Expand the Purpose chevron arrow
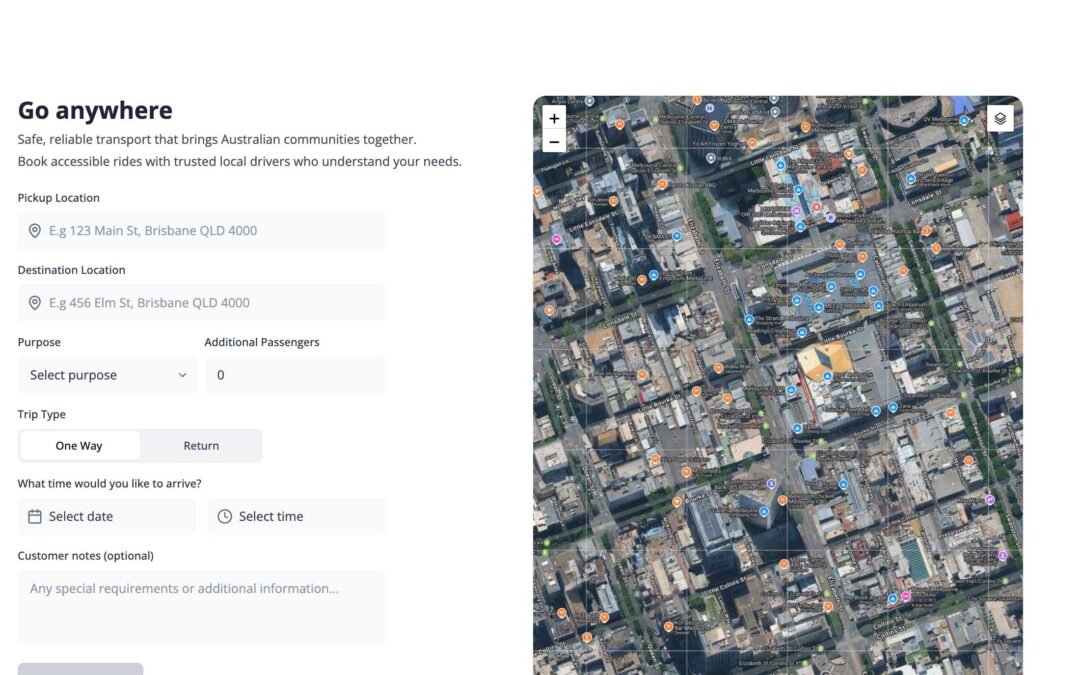 (x=183, y=375)
